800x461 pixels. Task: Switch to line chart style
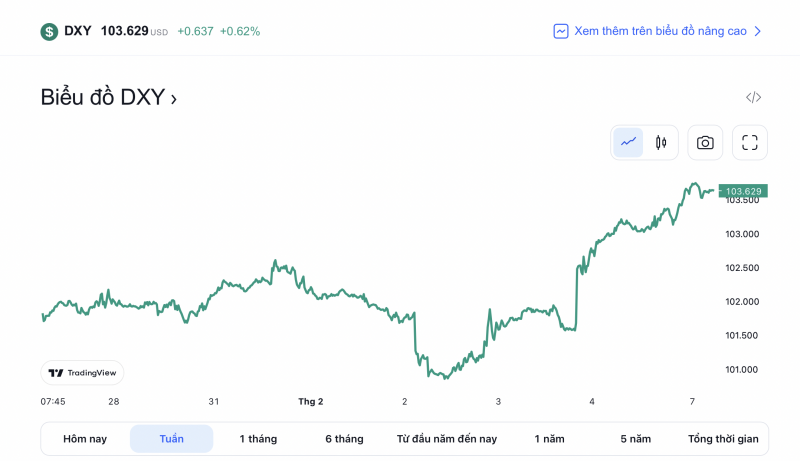point(628,142)
